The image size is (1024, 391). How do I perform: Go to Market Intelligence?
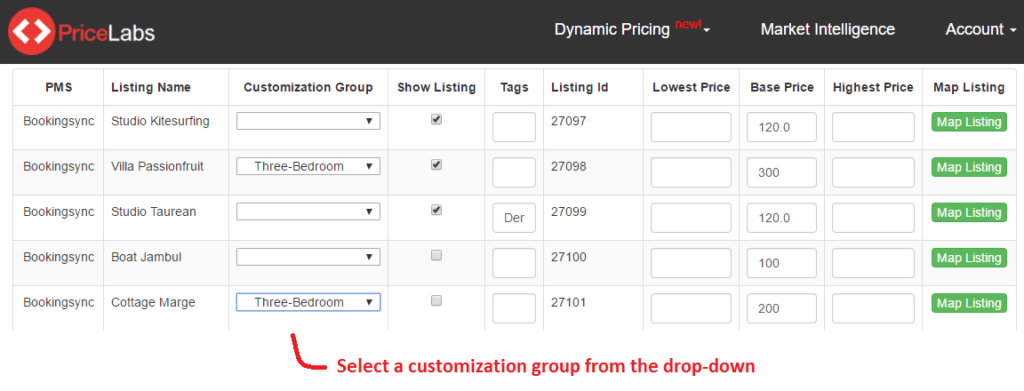(x=827, y=29)
